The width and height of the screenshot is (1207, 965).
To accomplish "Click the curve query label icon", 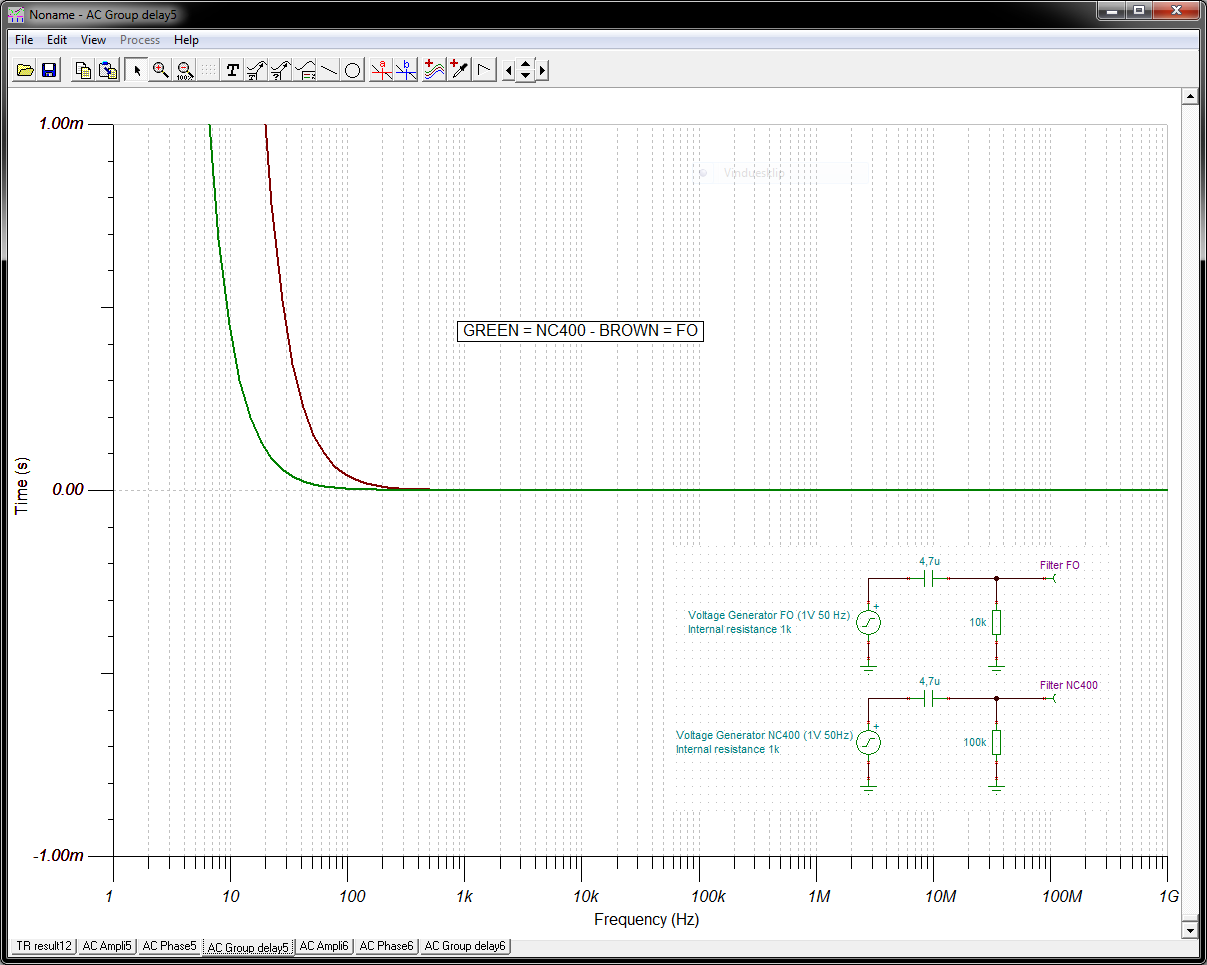I will click(x=281, y=70).
